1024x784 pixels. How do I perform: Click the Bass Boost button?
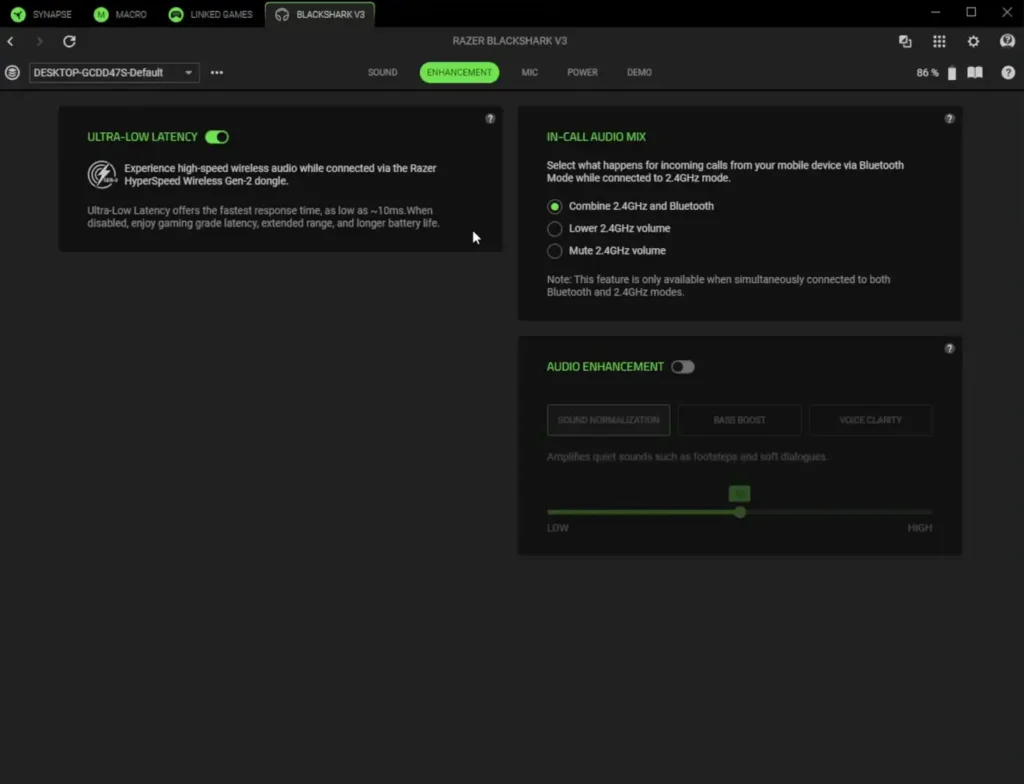tap(739, 420)
